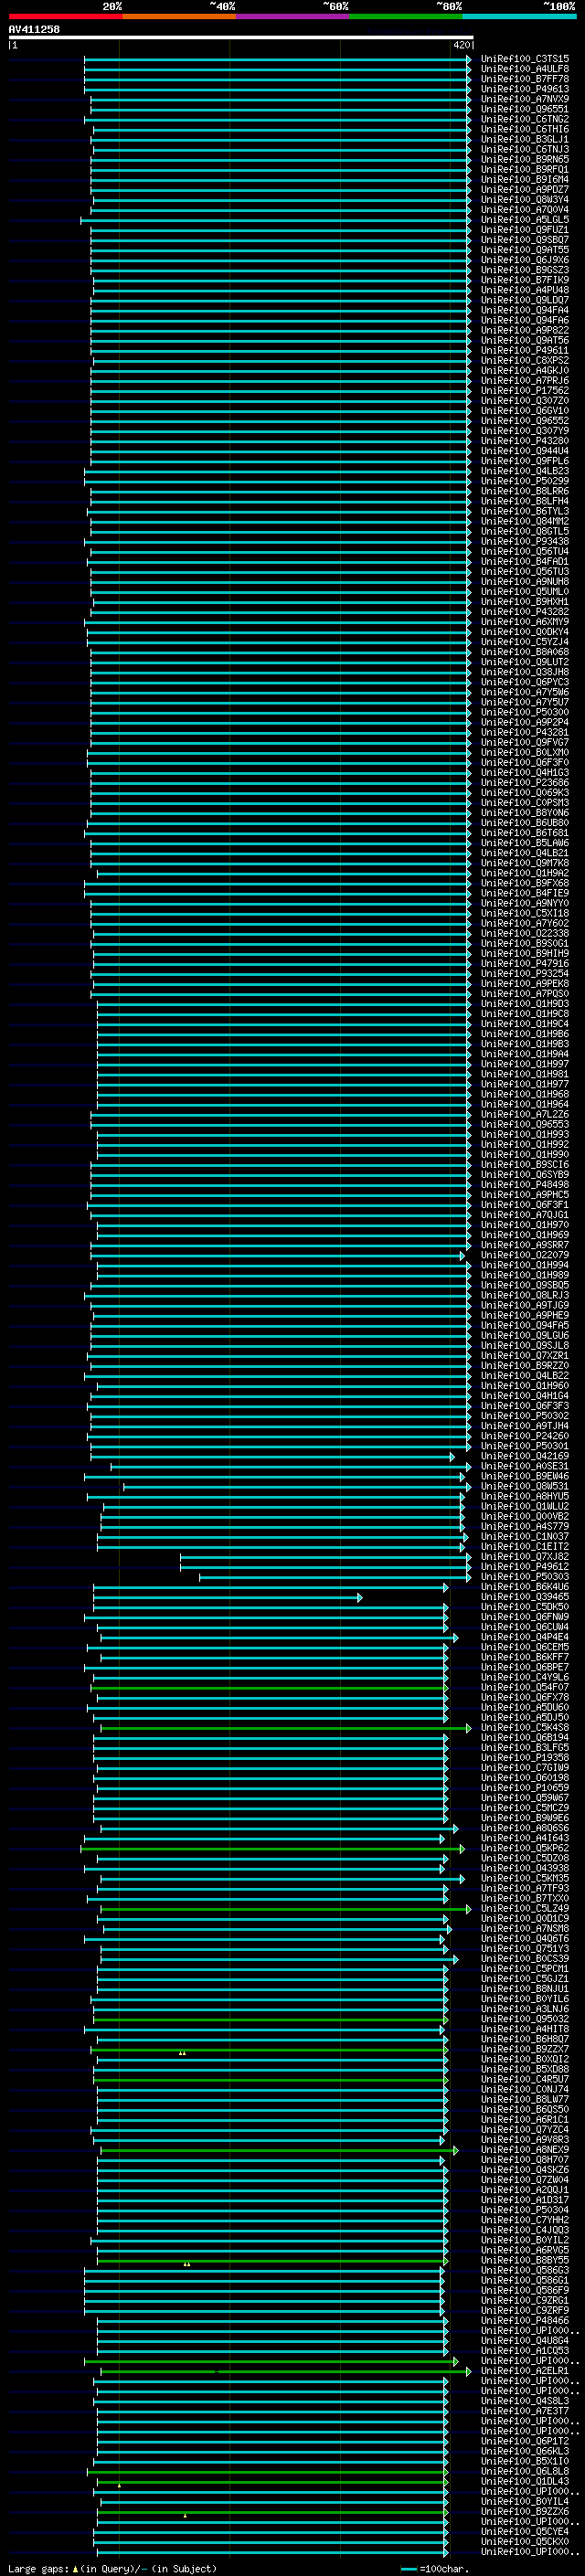The width and height of the screenshot is (585, 2576).
Task: Click the orange ~40% identity legend segment
Action: click(x=179, y=16)
